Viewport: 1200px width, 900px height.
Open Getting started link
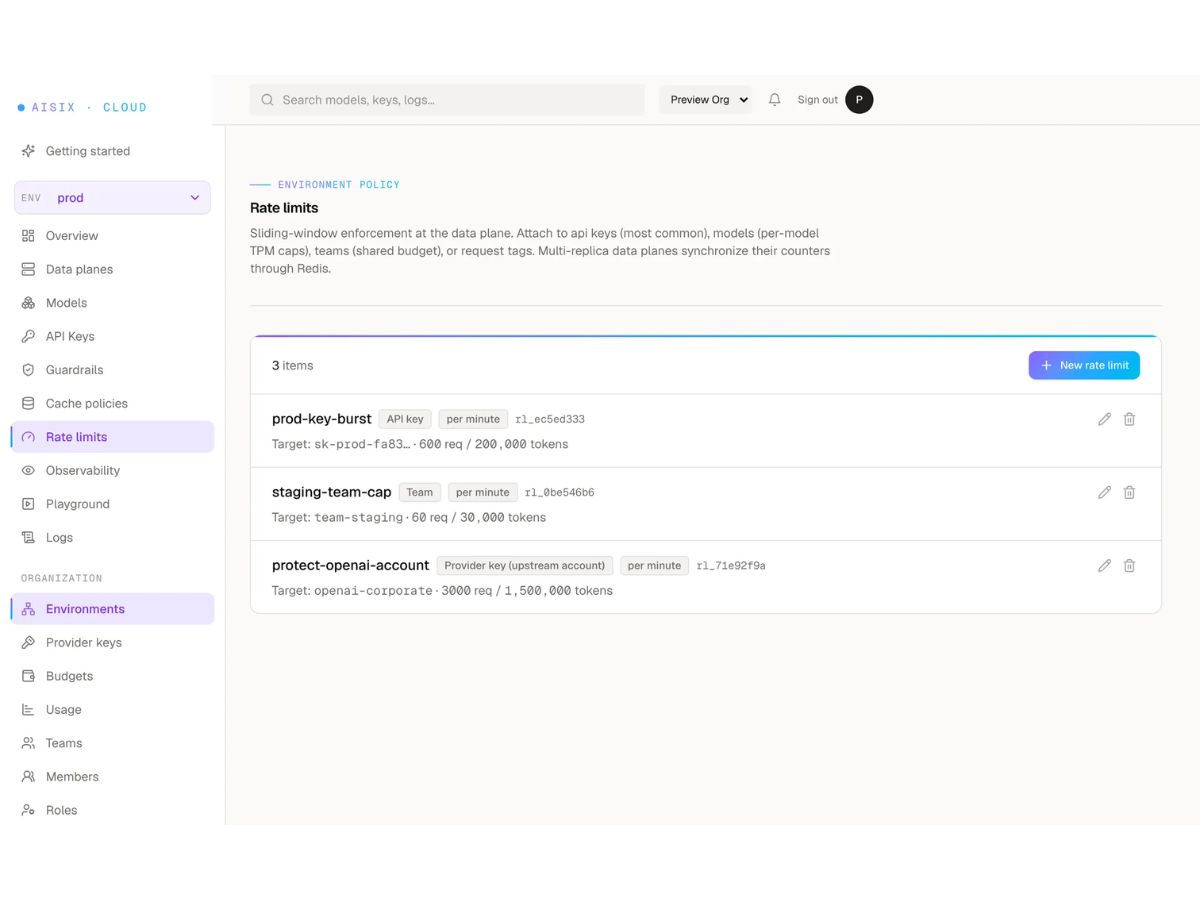[112, 151]
